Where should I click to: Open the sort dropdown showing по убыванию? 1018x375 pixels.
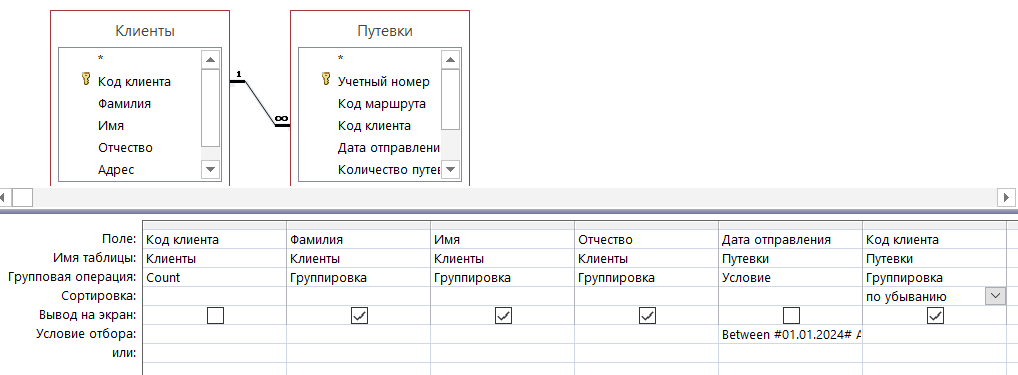coord(995,296)
